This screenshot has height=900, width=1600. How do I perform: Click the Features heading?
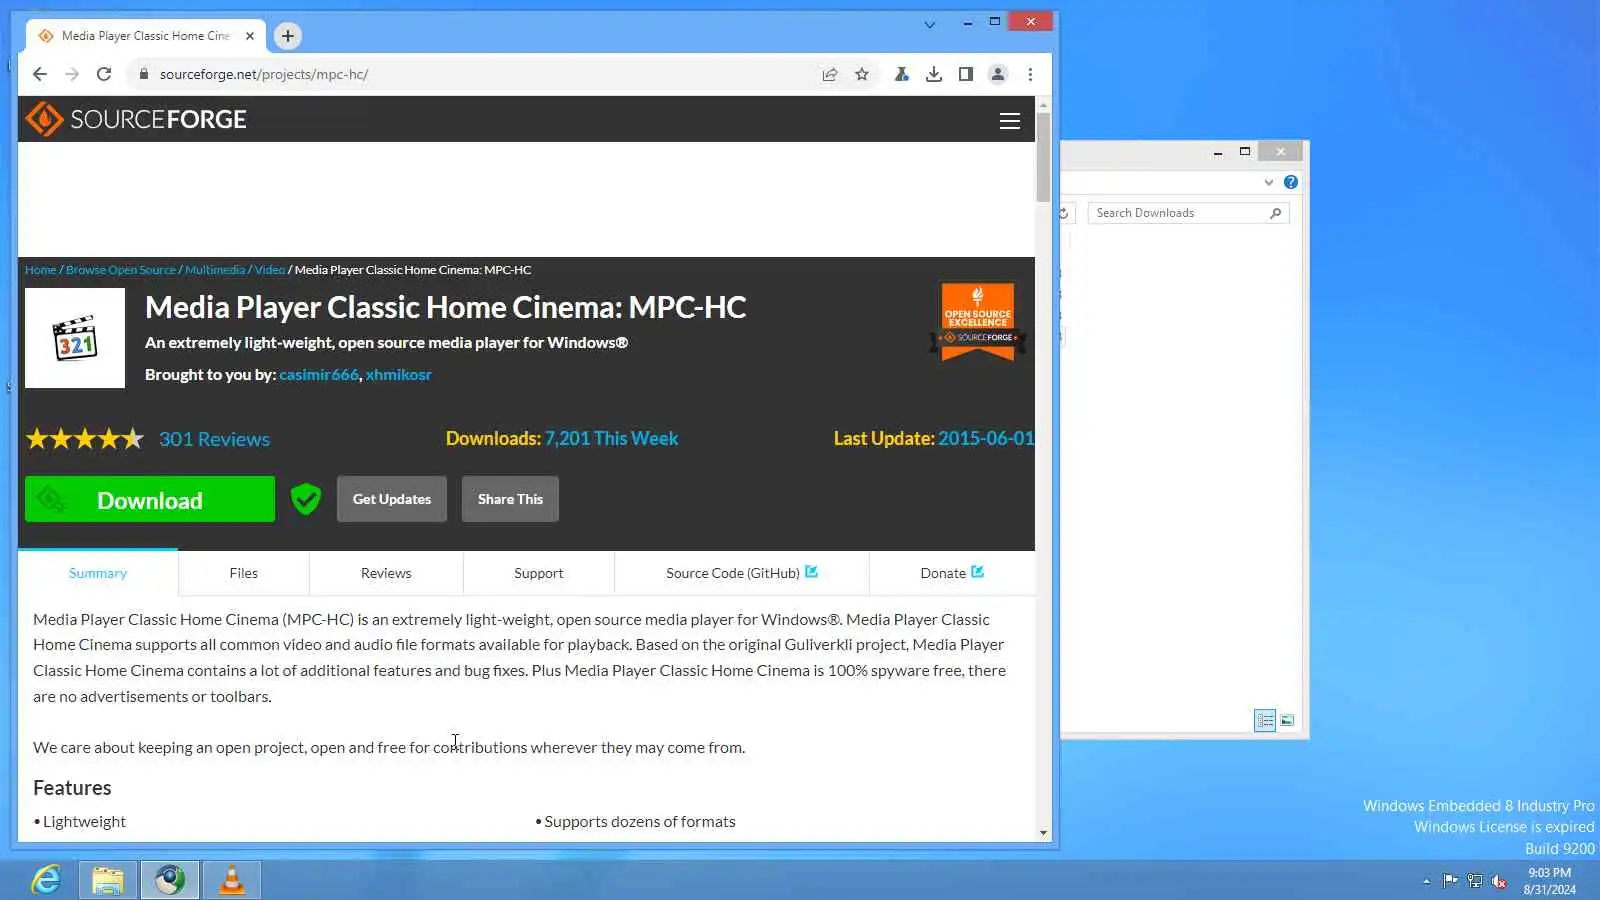click(x=72, y=788)
